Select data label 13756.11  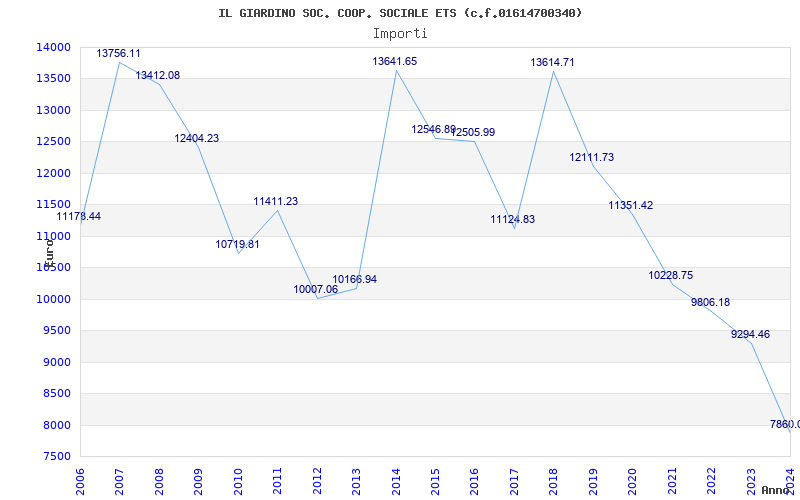pos(118,53)
